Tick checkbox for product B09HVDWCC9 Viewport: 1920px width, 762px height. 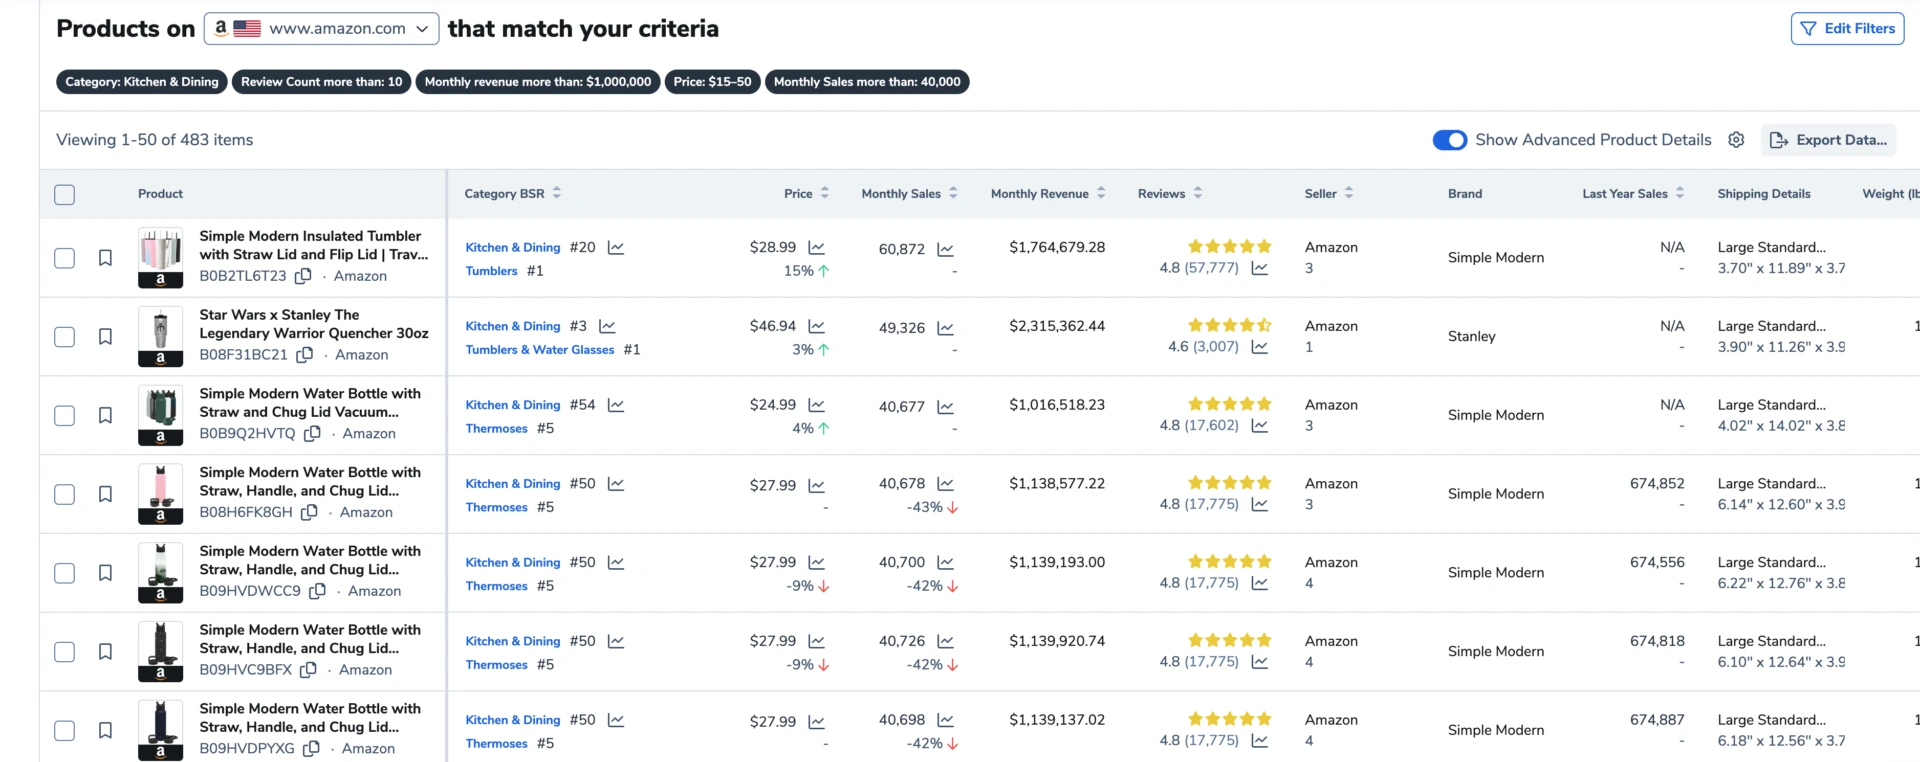65,573
